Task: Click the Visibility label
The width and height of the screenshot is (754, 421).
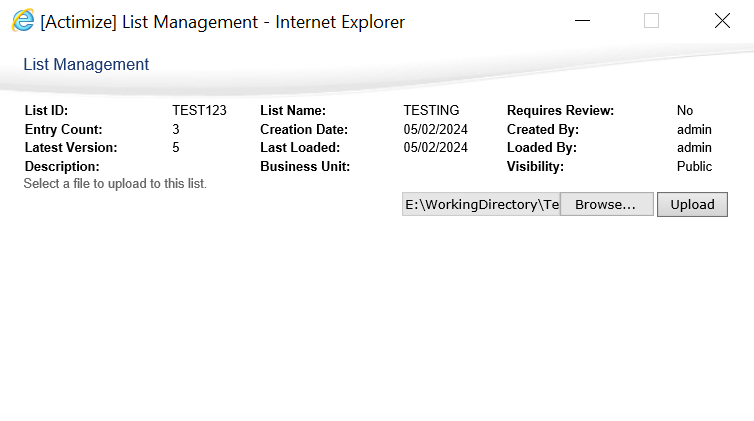Action: pos(535,166)
